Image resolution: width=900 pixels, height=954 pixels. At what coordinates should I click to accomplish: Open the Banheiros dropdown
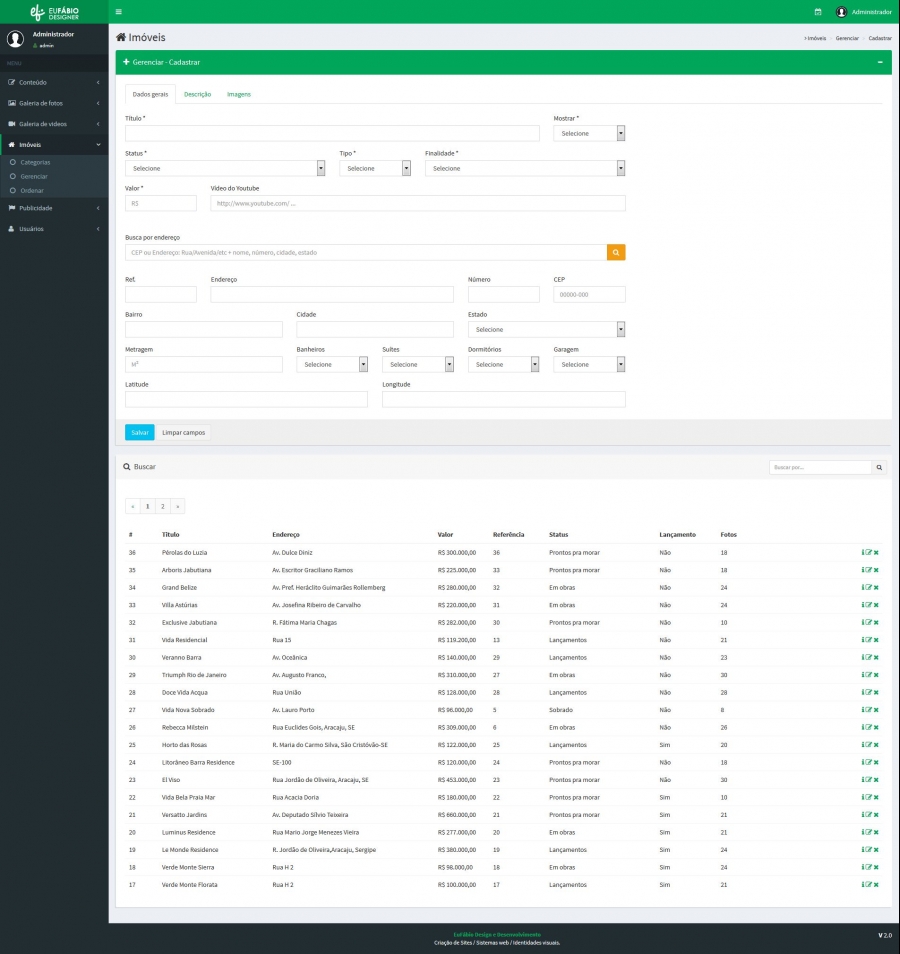point(332,364)
